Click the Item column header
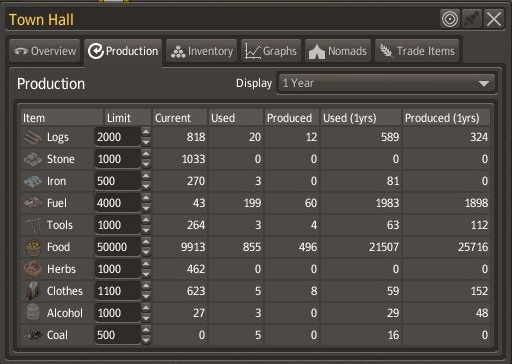Image resolution: width=512 pixels, height=364 pixels. [x=62, y=118]
